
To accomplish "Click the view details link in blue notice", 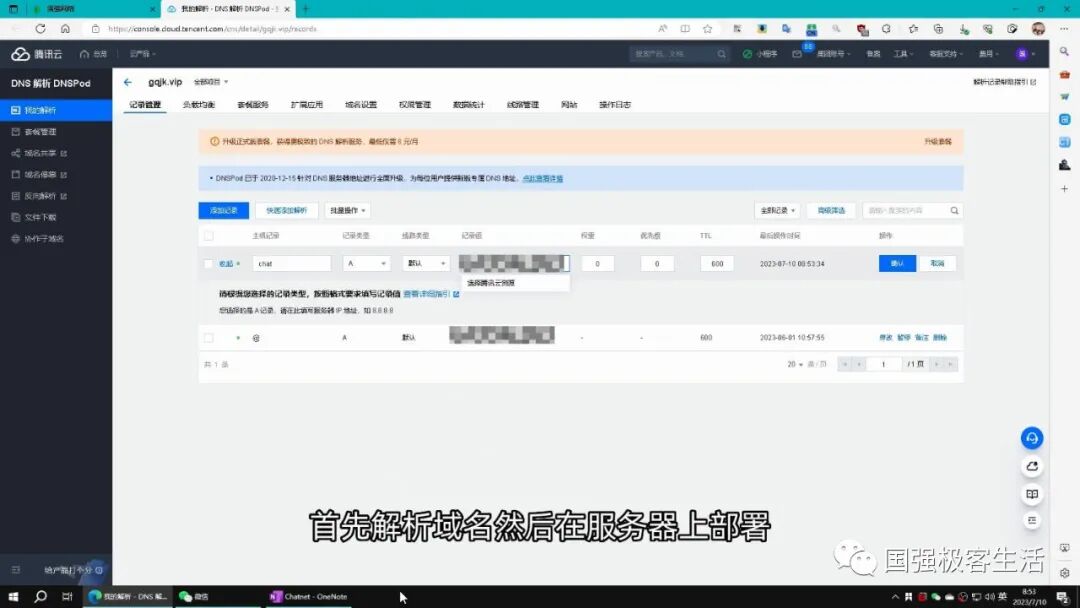I will [543, 178].
